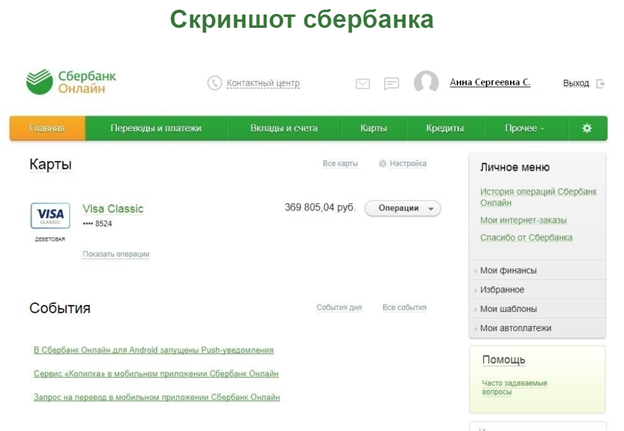
Task: Expand the Избранное section
Action: (537, 290)
